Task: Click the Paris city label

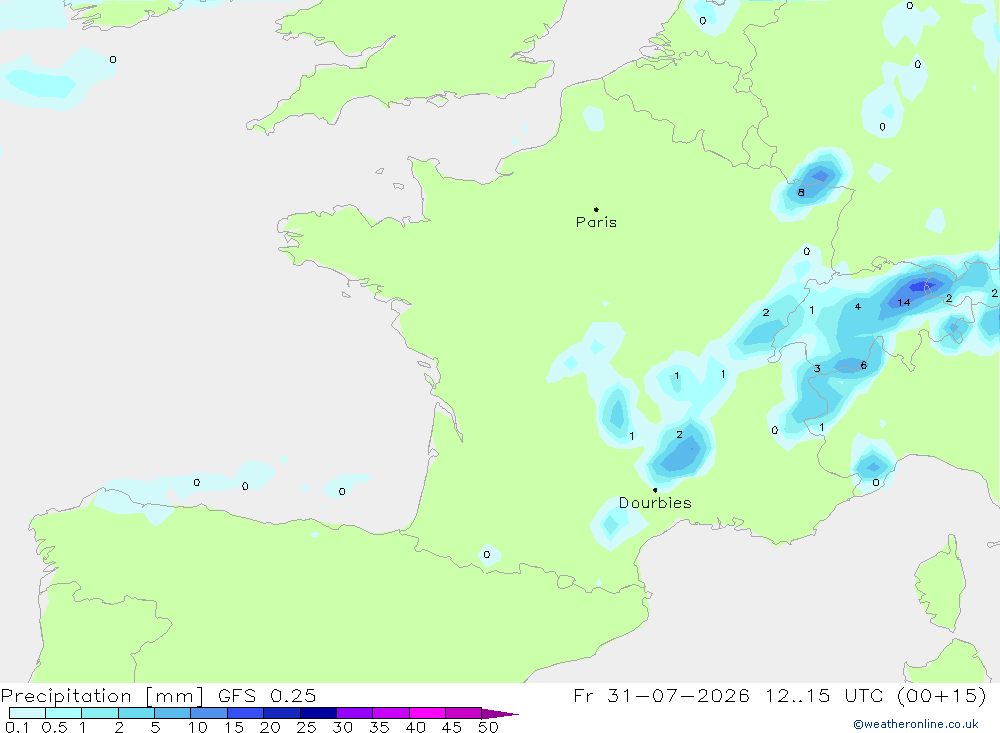Action: (x=596, y=222)
